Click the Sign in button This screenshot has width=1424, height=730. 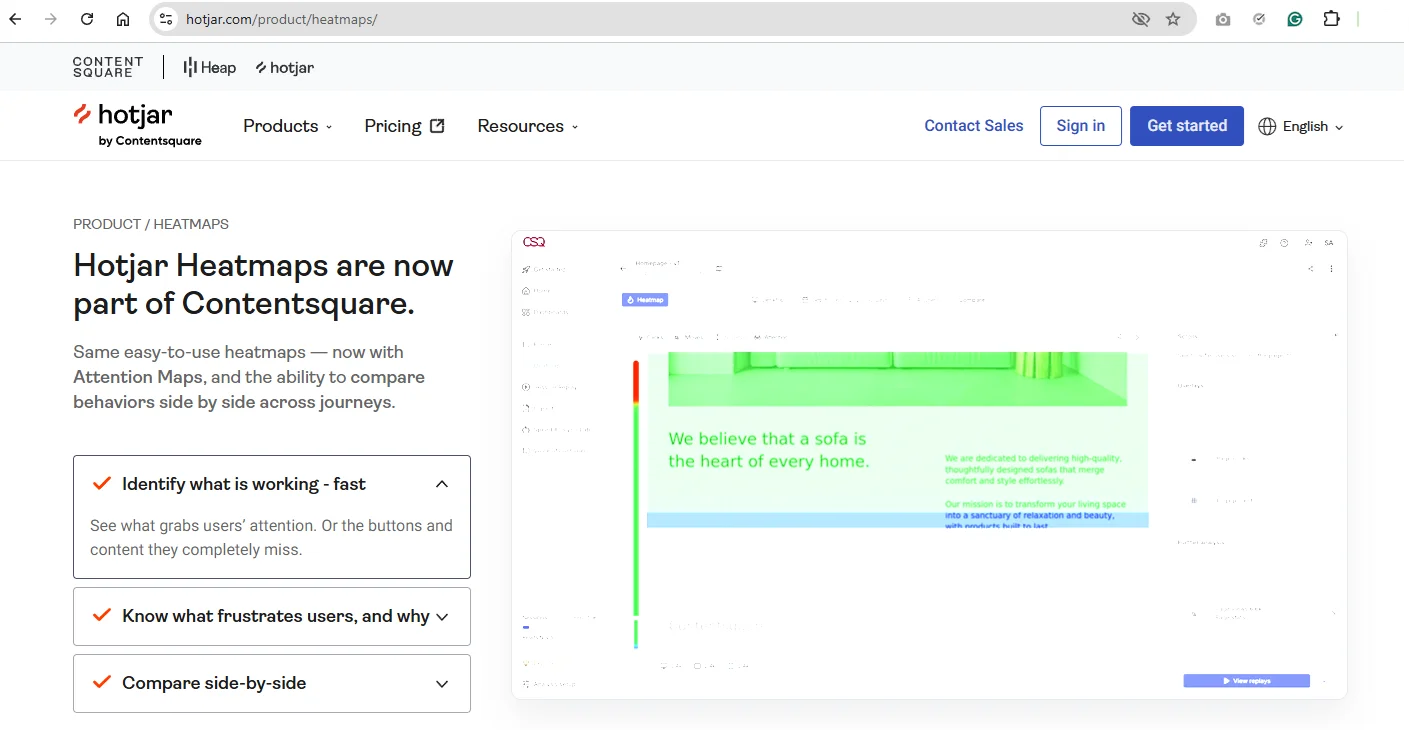click(x=1081, y=126)
